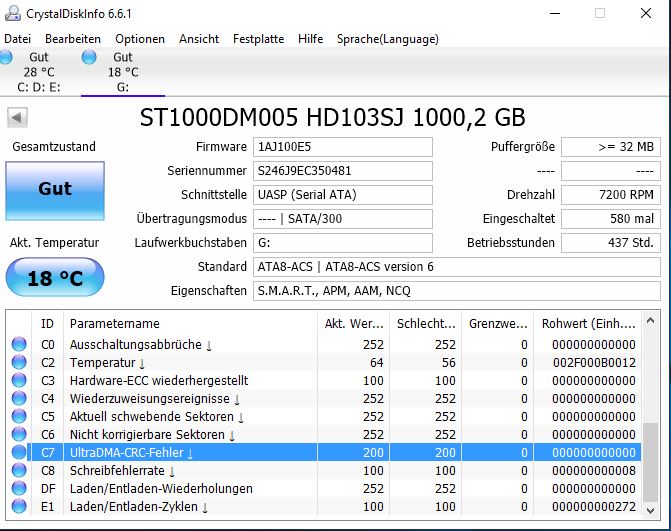
Task: Click the scroll down arrow of SMART list
Action: point(650,510)
